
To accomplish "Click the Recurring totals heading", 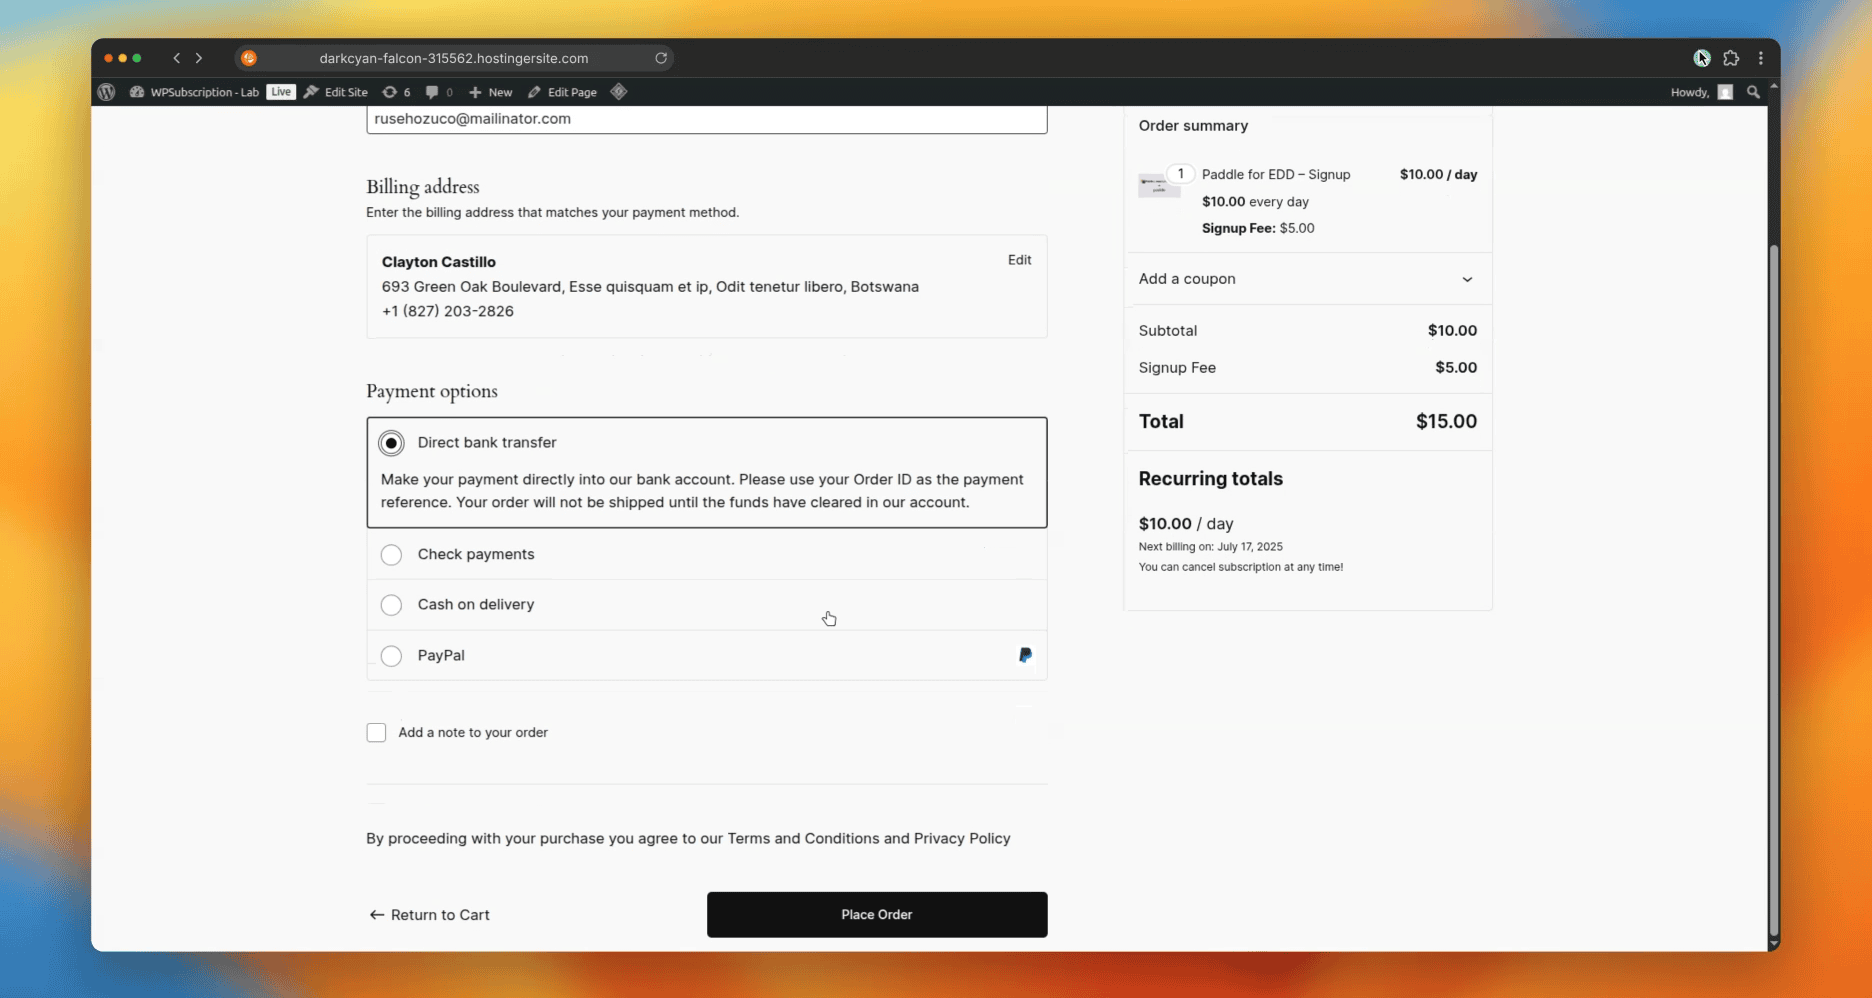I will click(x=1210, y=479).
